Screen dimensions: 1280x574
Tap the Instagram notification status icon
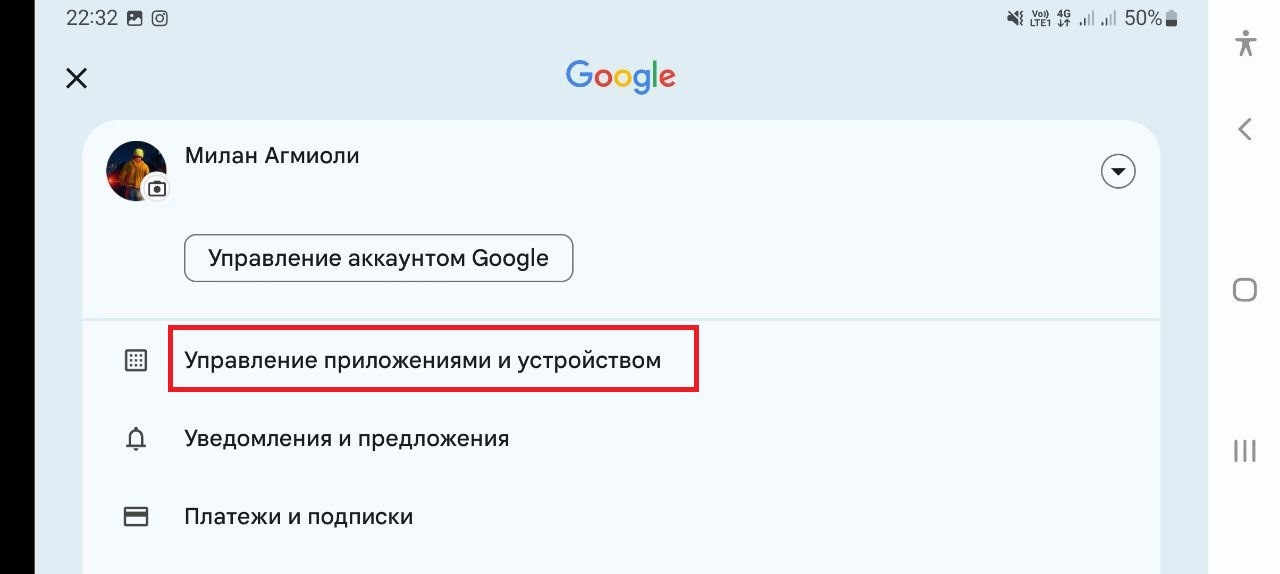[x=159, y=18]
